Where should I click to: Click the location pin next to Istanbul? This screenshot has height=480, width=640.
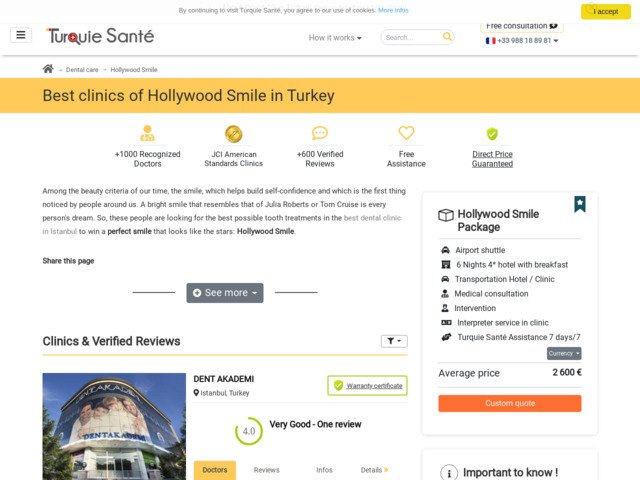pyautogui.click(x=196, y=393)
